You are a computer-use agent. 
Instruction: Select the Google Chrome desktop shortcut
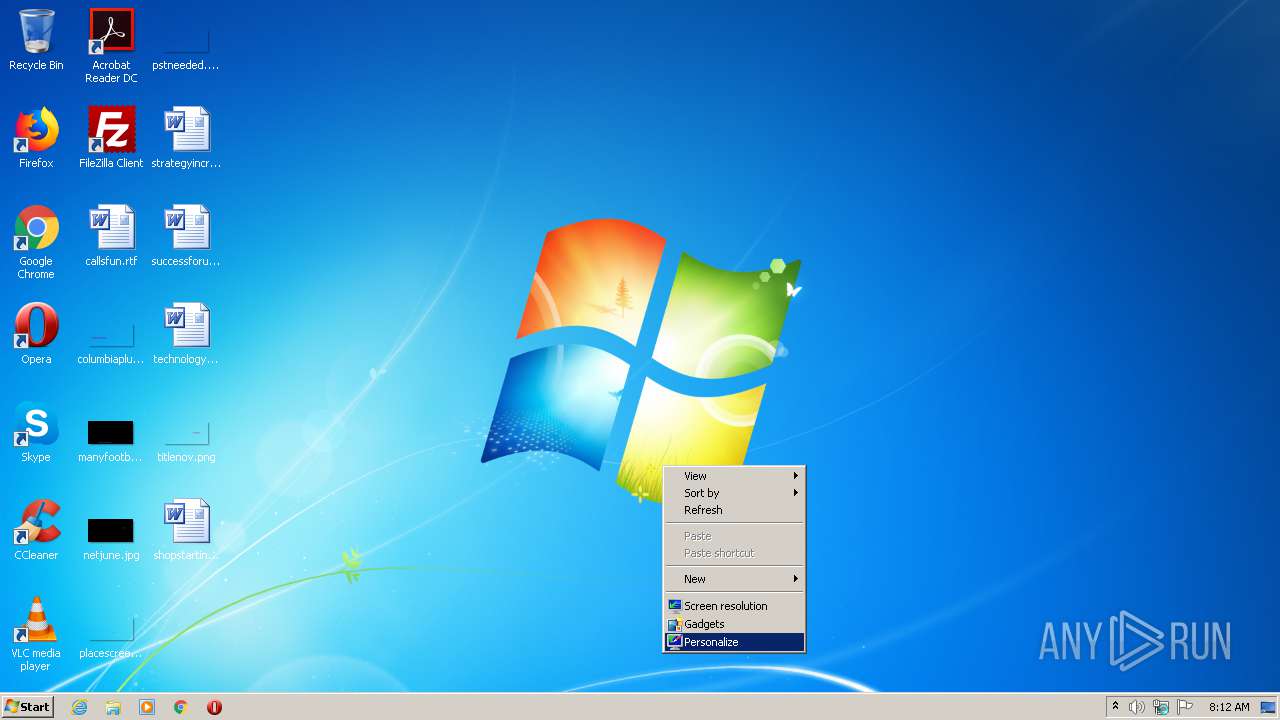[36, 242]
